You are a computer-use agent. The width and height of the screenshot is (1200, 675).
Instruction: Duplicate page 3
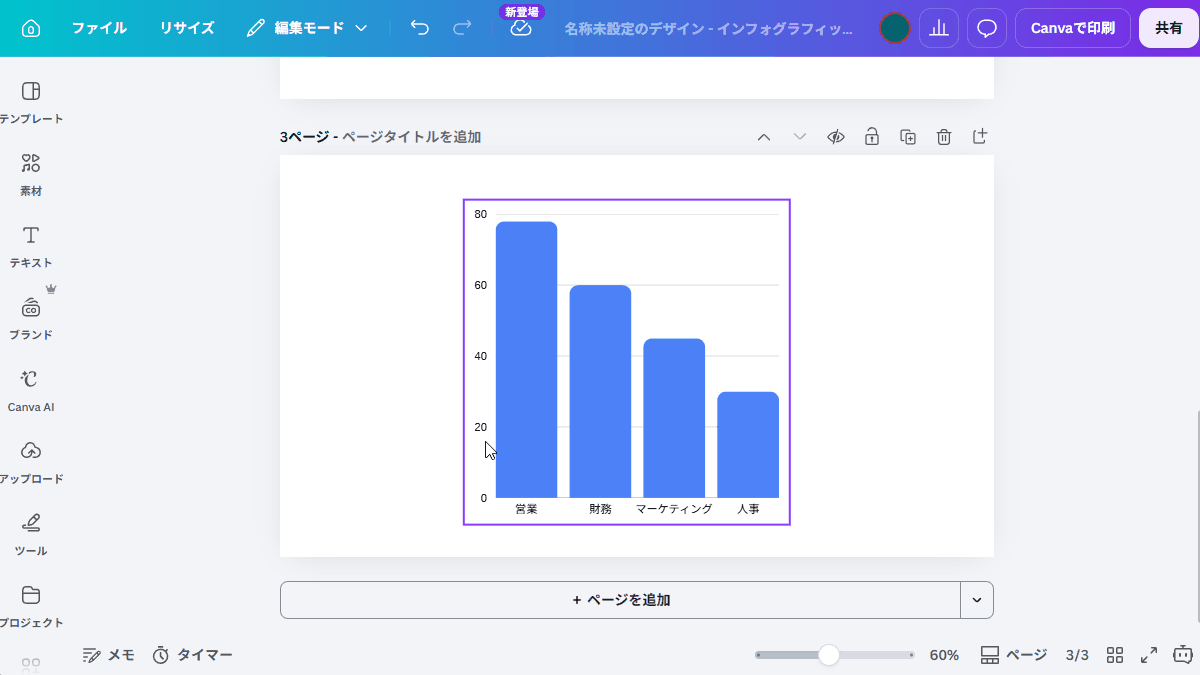coord(908,137)
